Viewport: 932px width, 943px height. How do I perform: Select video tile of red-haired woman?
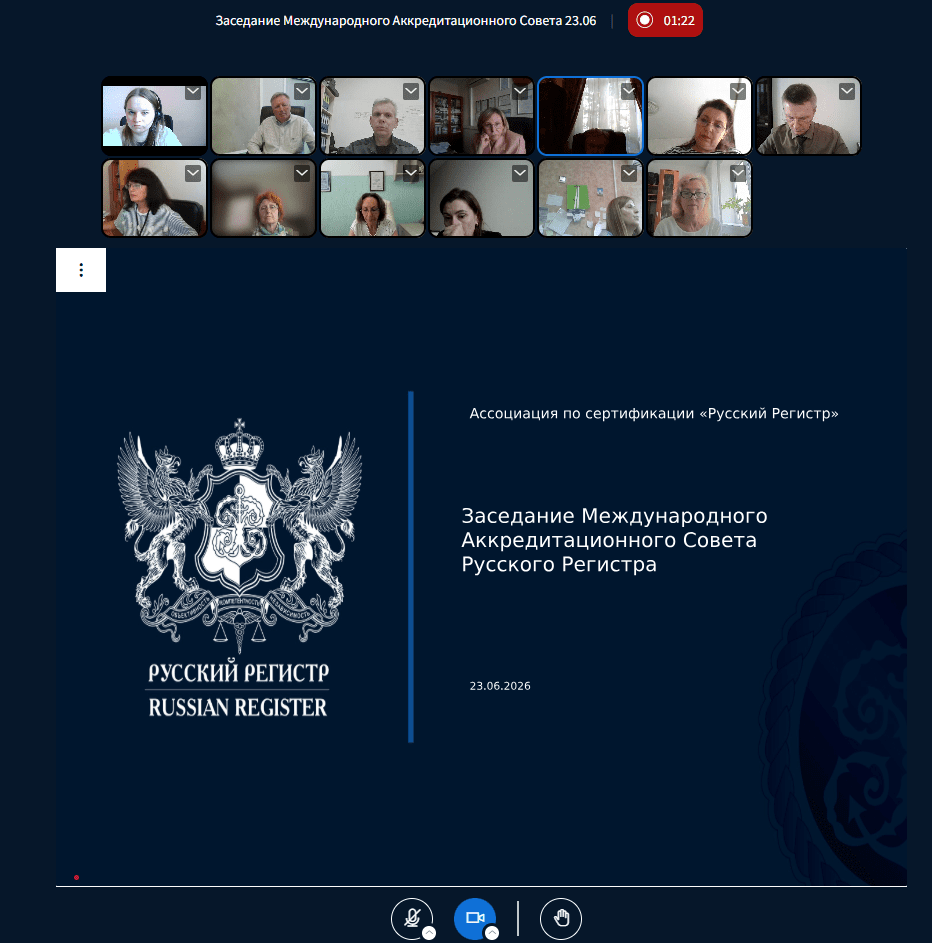(x=263, y=198)
